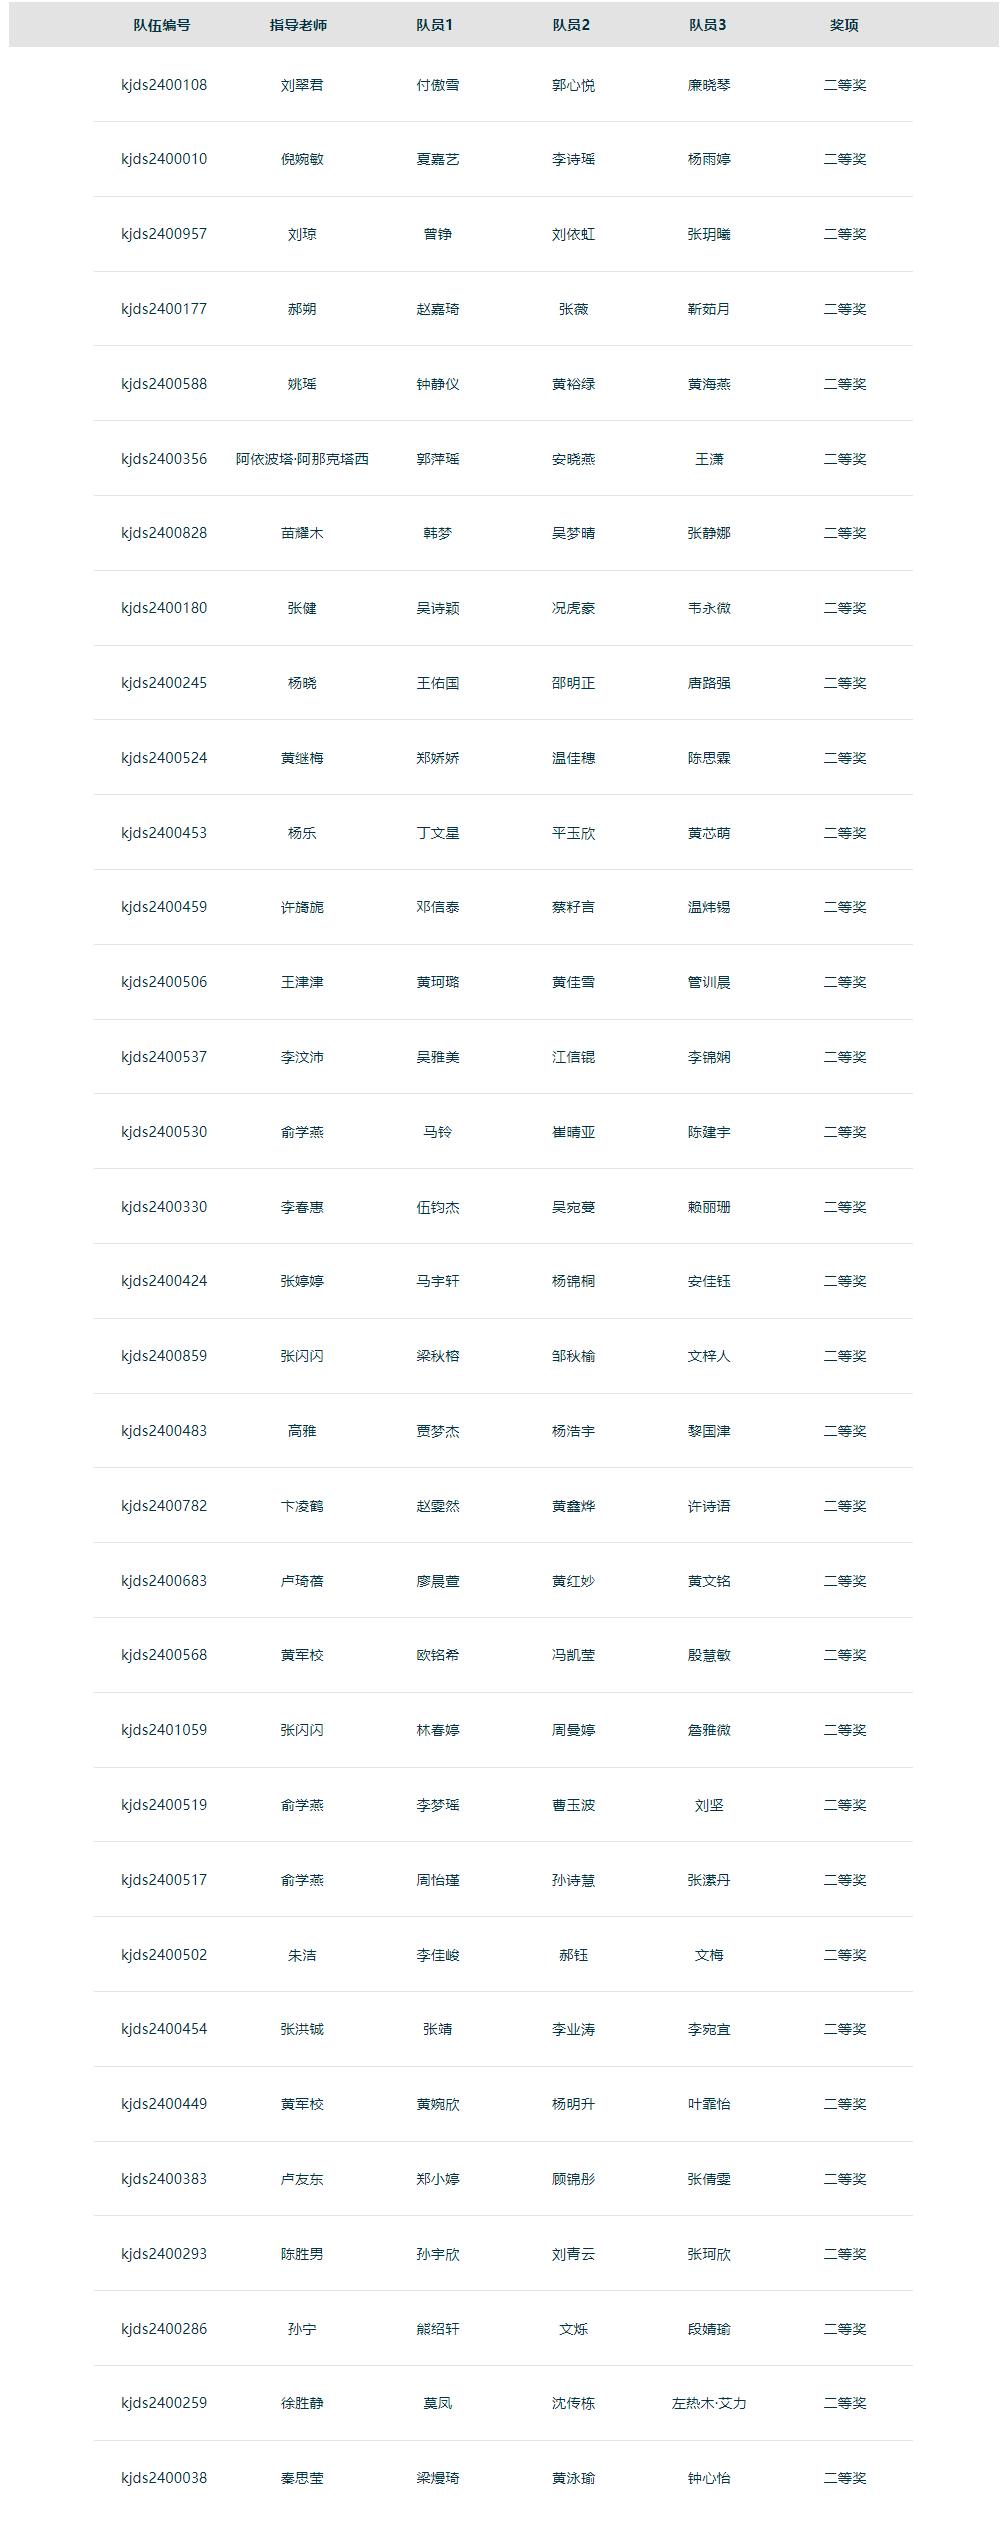This screenshot has height=2532, width=1006.
Task: Select the 队员3 column header
Action: [708, 25]
